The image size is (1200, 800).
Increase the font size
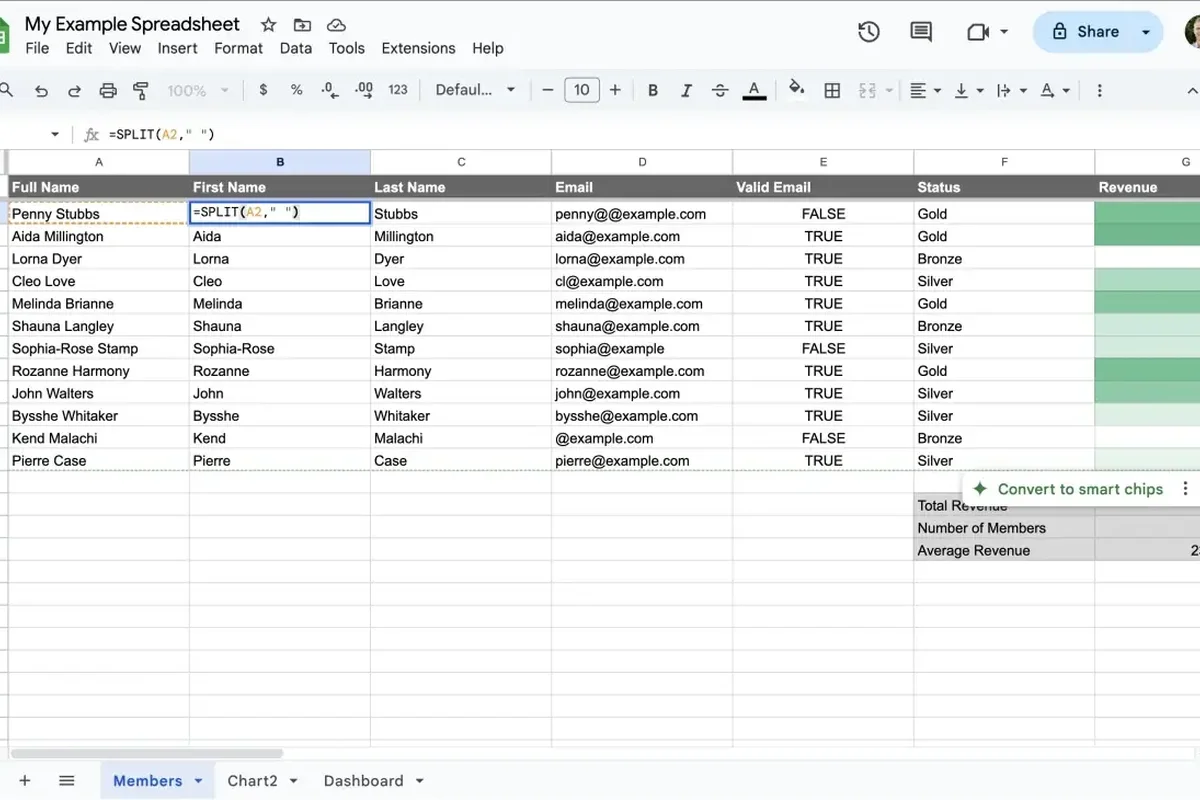pyautogui.click(x=615, y=90)
